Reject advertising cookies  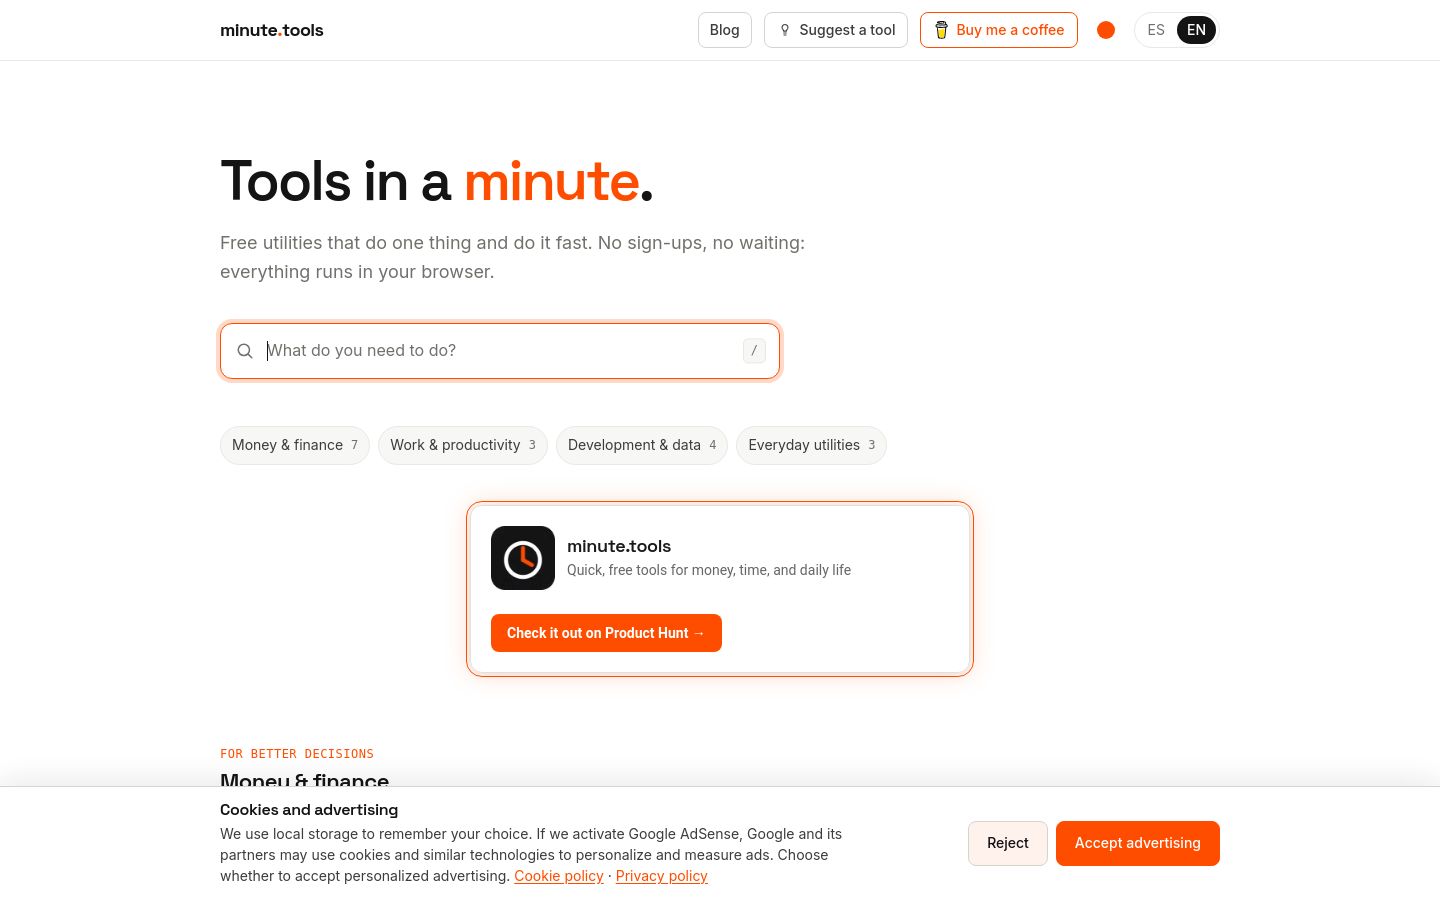1008,843
